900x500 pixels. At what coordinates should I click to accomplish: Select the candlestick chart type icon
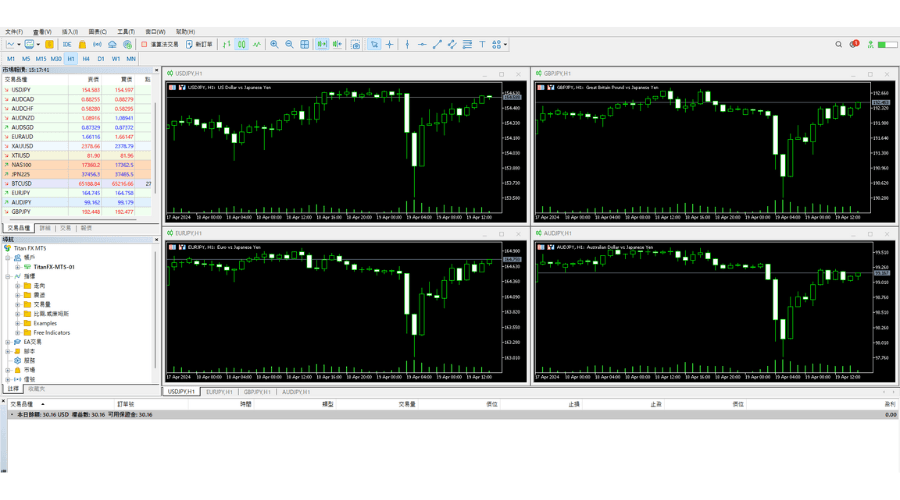242,44
